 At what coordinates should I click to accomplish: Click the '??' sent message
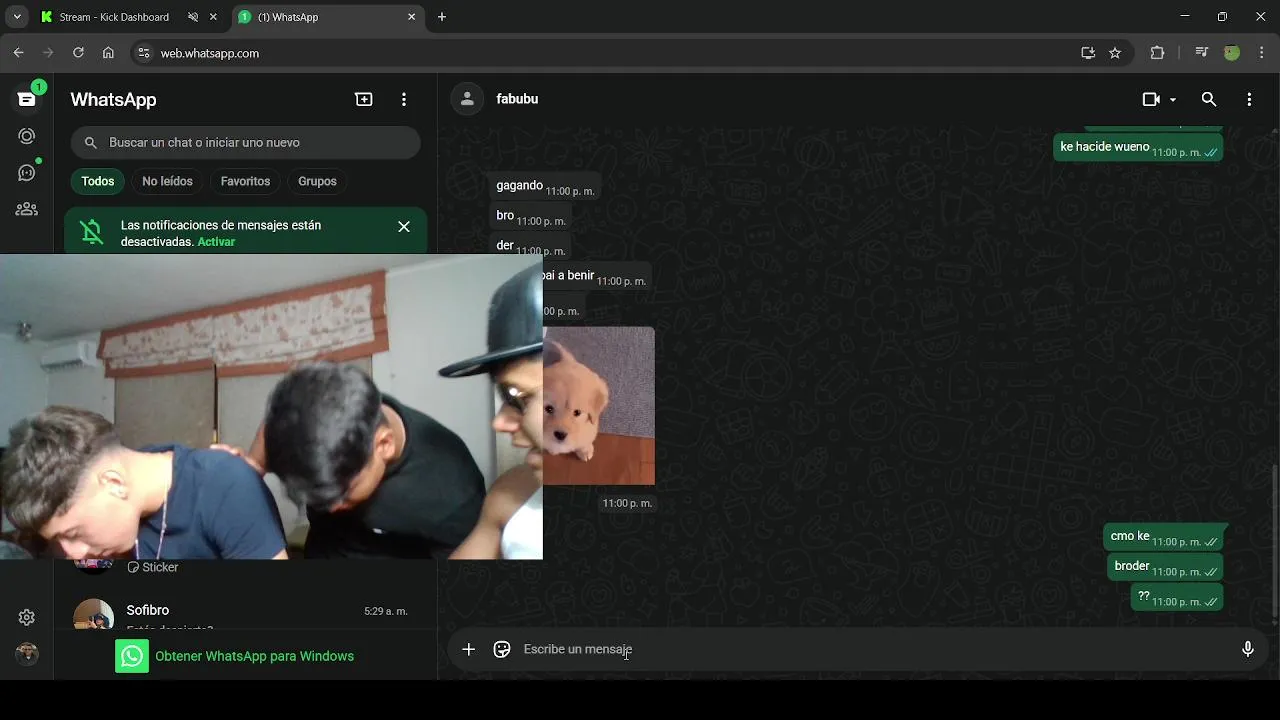click(1177, 597)
